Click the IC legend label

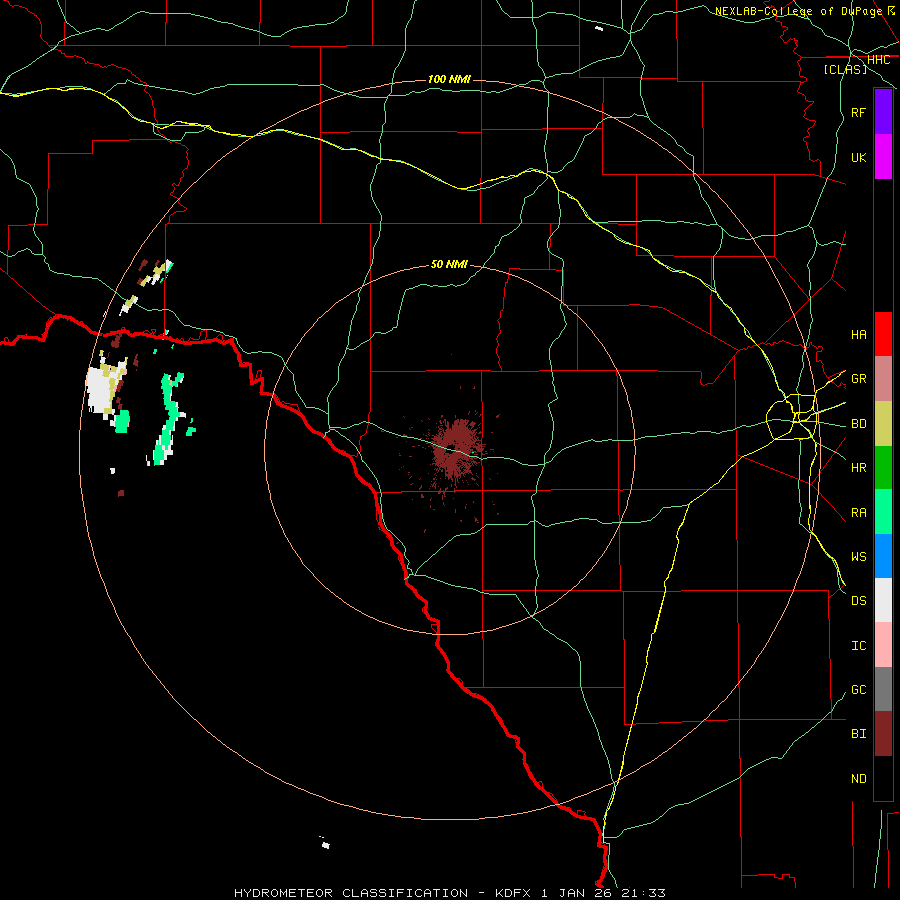tap(858, 646)
